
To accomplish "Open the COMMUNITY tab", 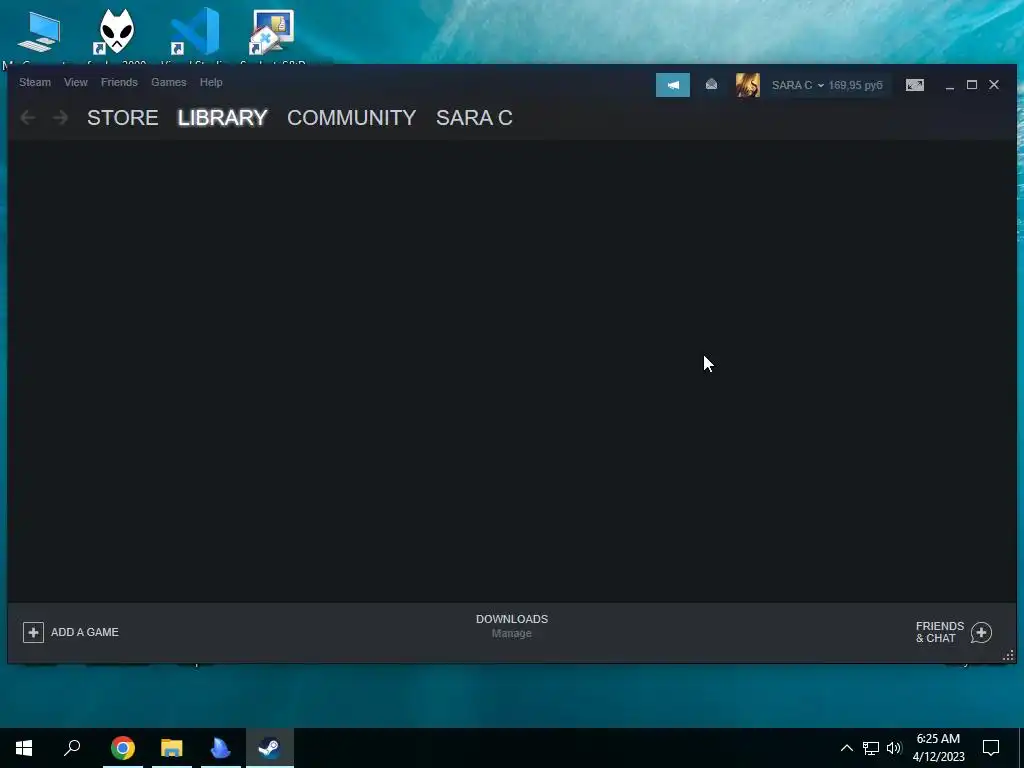I will (x=351, y=118).
